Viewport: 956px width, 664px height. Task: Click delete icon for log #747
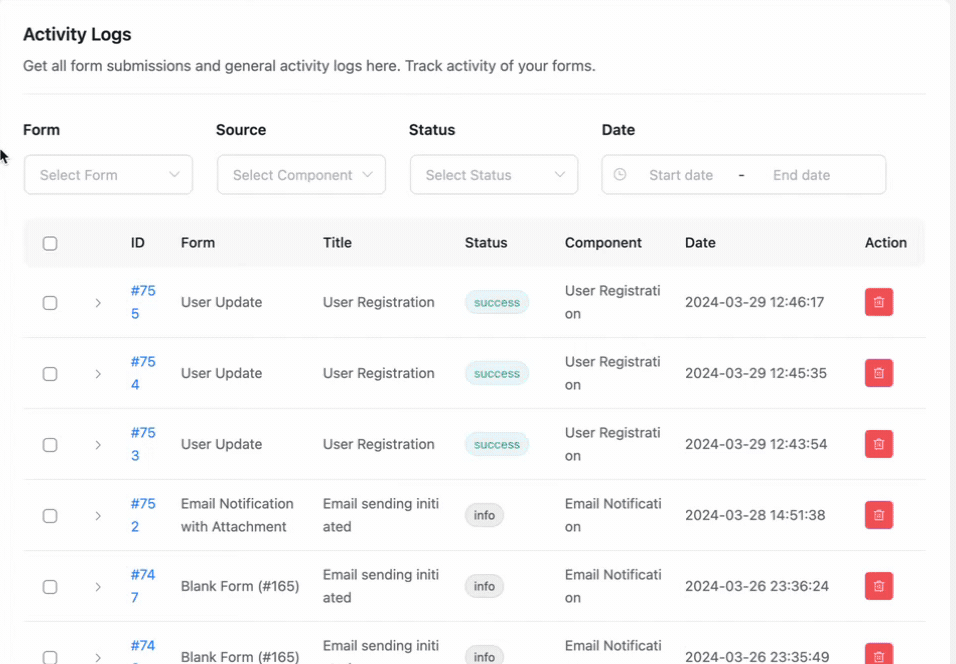click(878, 586)
